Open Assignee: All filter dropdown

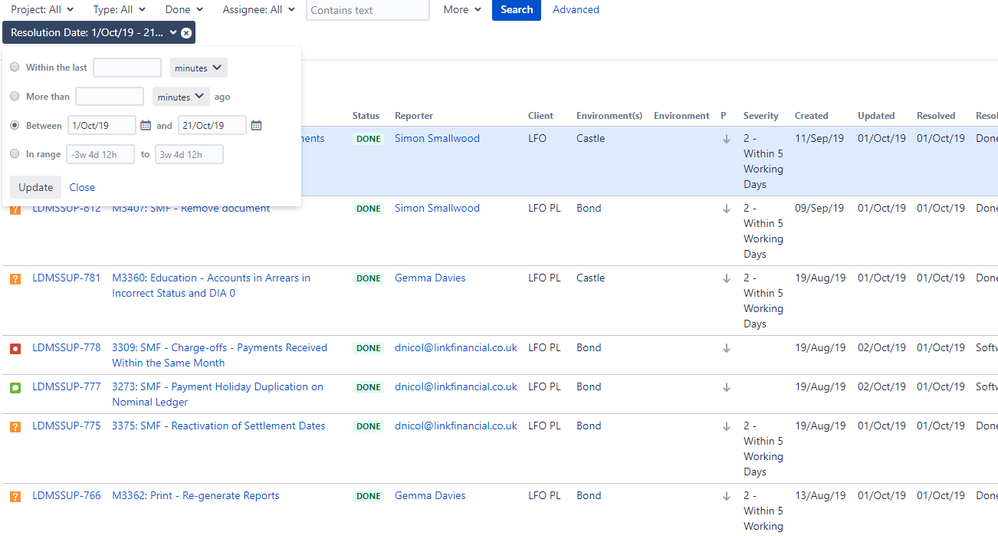258,10
